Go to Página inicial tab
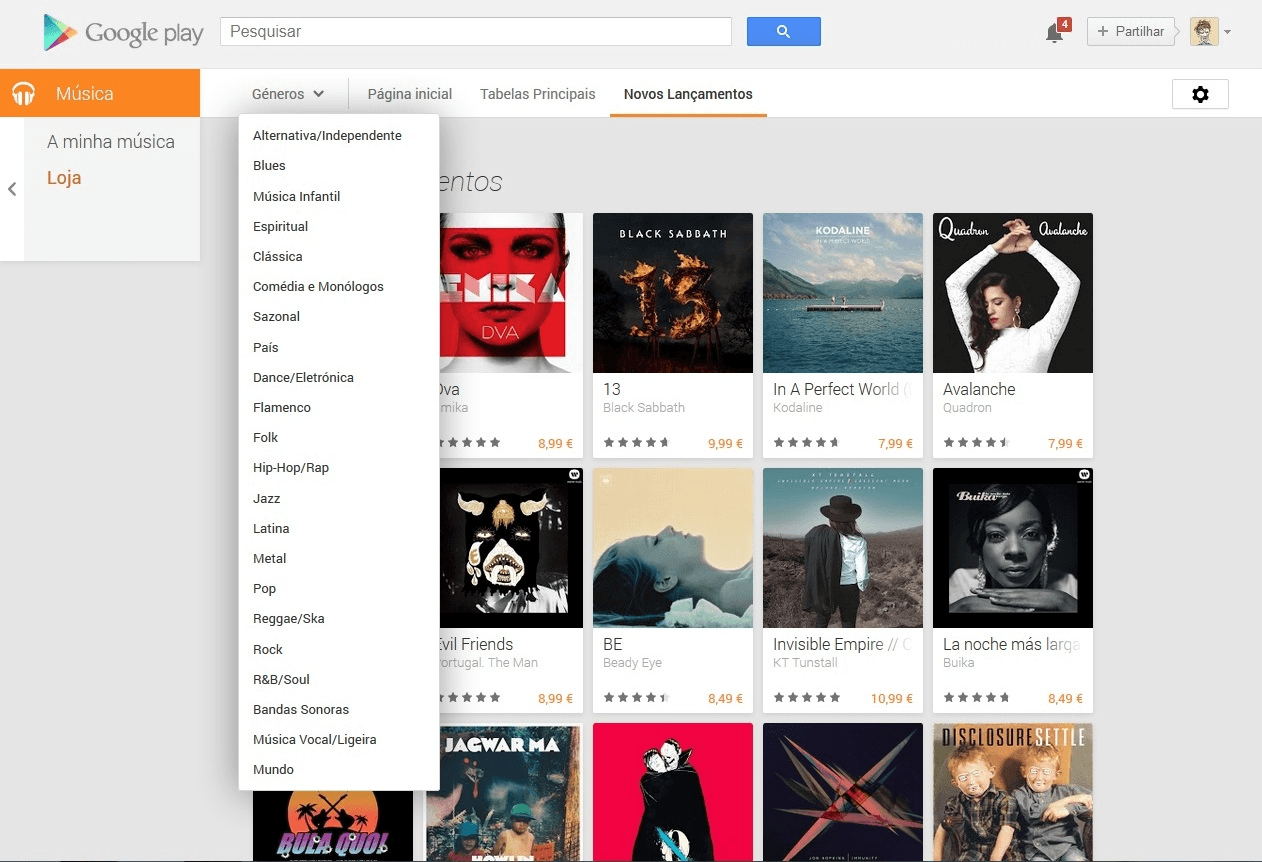The height and width of the screenshot is (862, 1262). click(x=410, y=94)
